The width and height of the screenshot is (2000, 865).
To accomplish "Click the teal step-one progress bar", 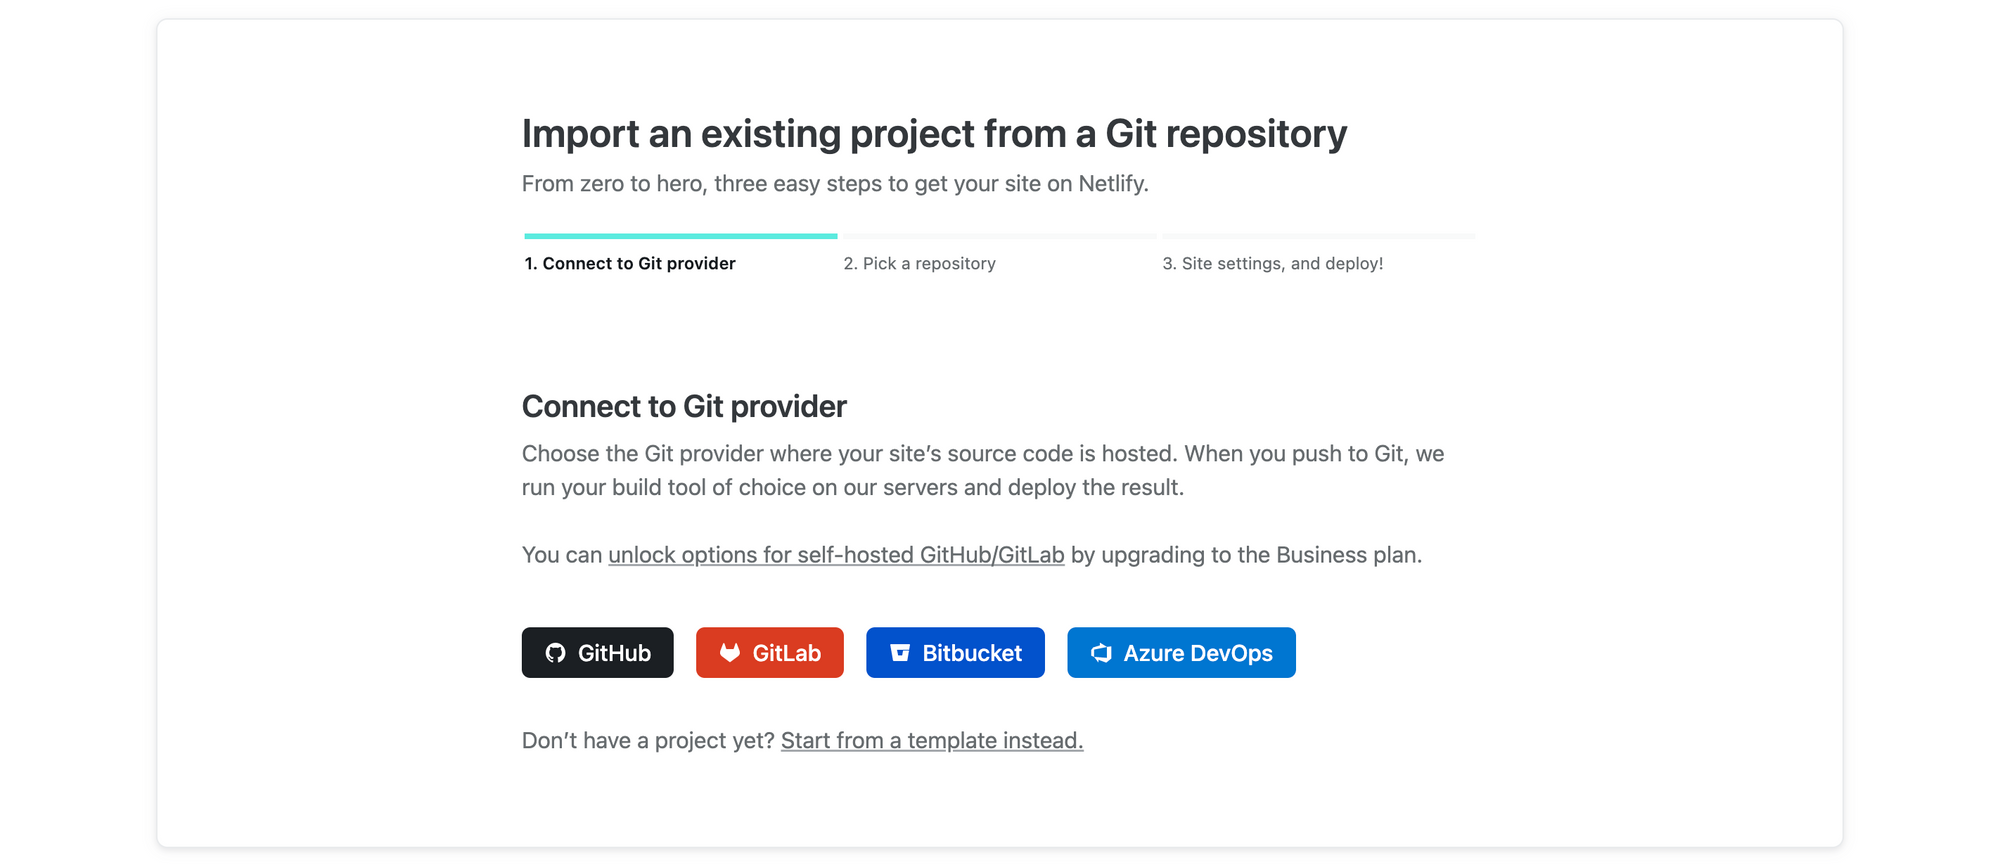I will [x=680, y=236].
